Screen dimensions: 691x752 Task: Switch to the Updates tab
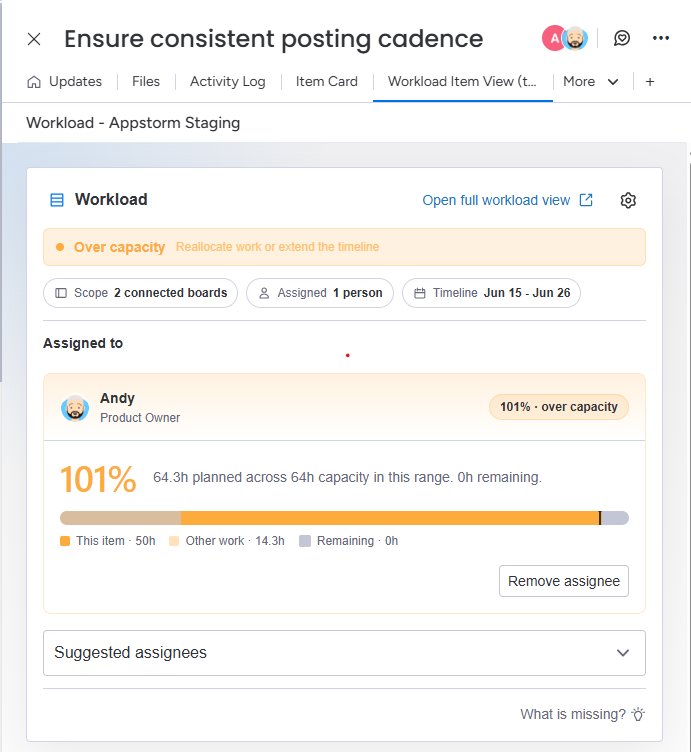[x=75, y=82]
